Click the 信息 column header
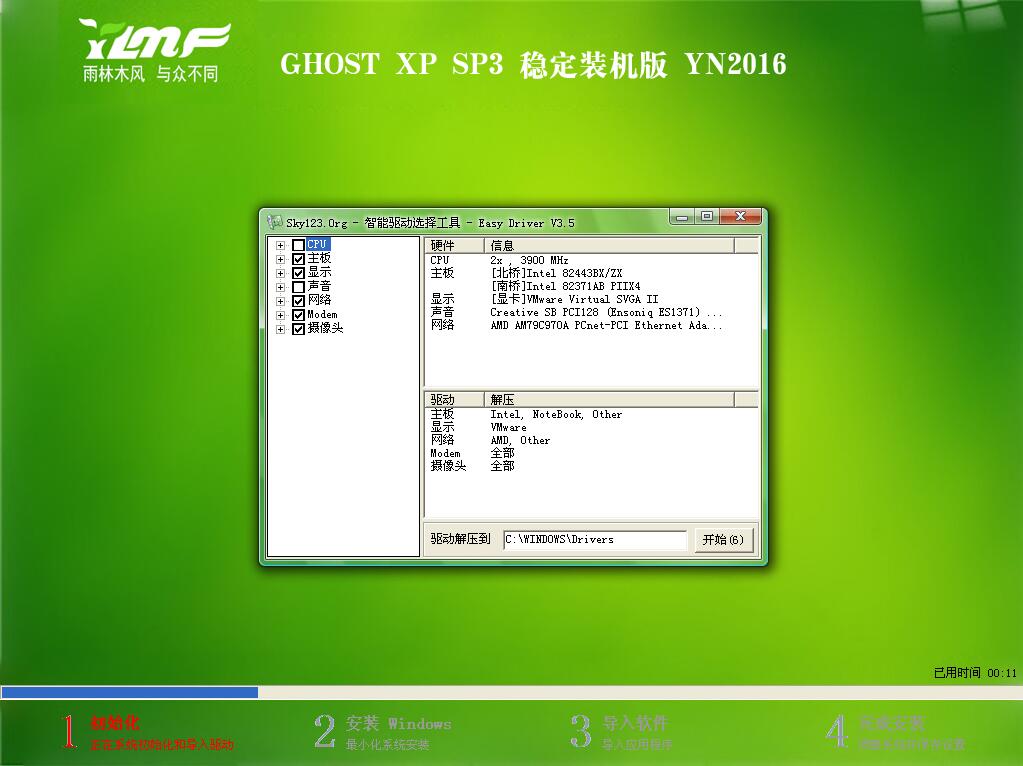 tap(609, 245)
